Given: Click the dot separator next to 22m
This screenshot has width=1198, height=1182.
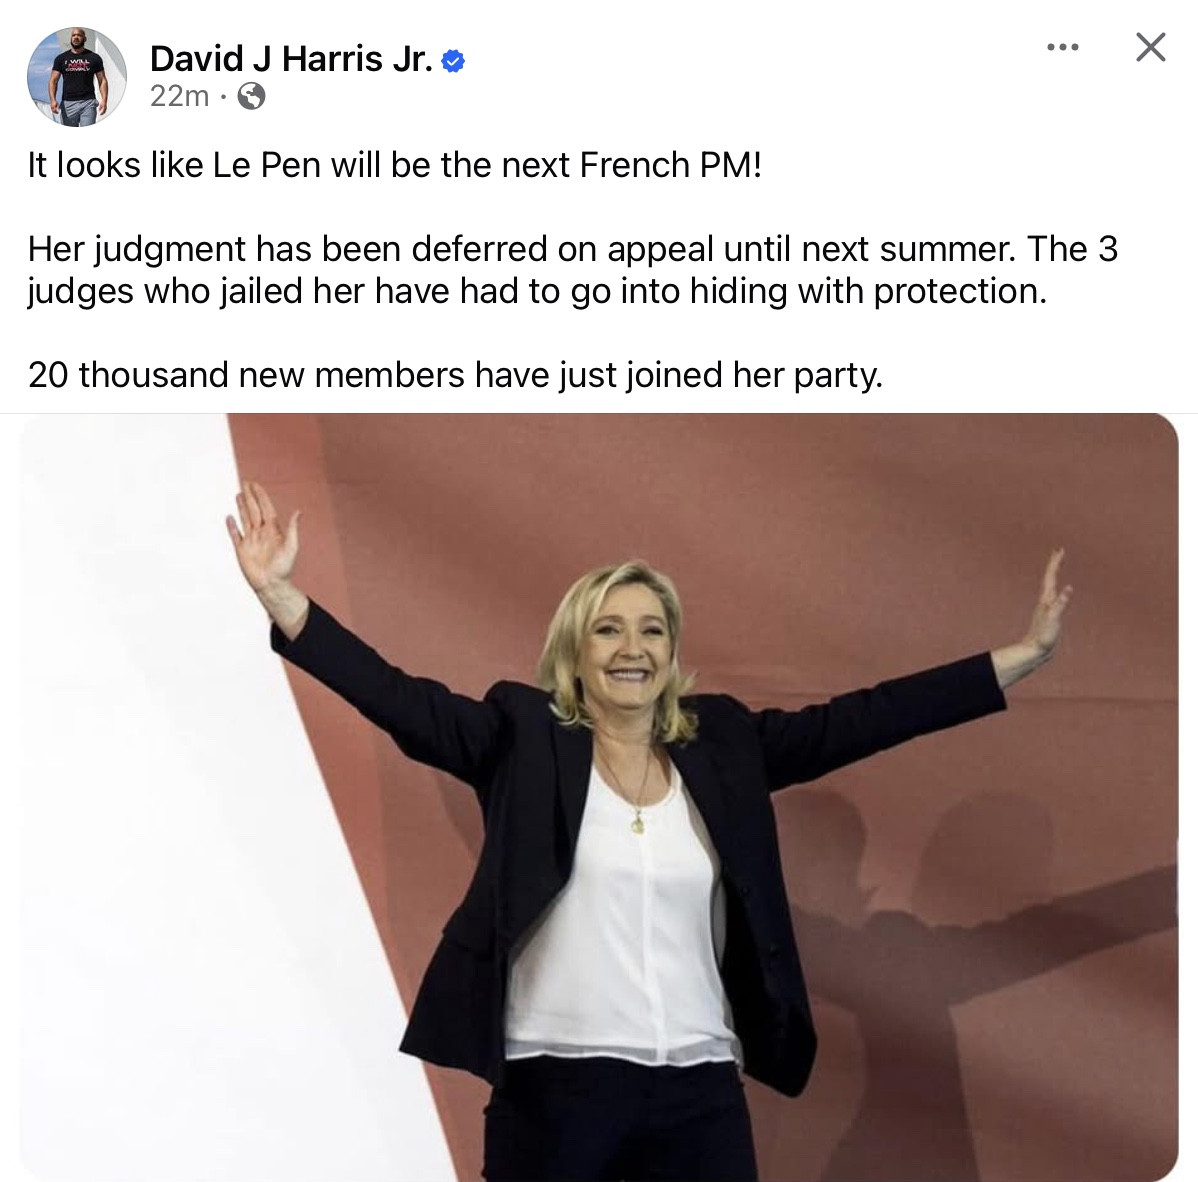Looking at the screenshot, I should click(222, 97).
